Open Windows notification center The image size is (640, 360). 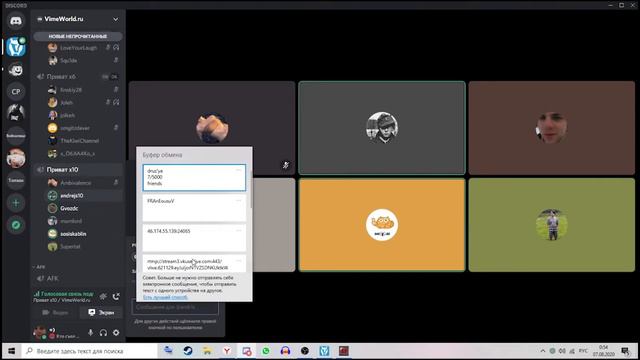tap(625, 351)
